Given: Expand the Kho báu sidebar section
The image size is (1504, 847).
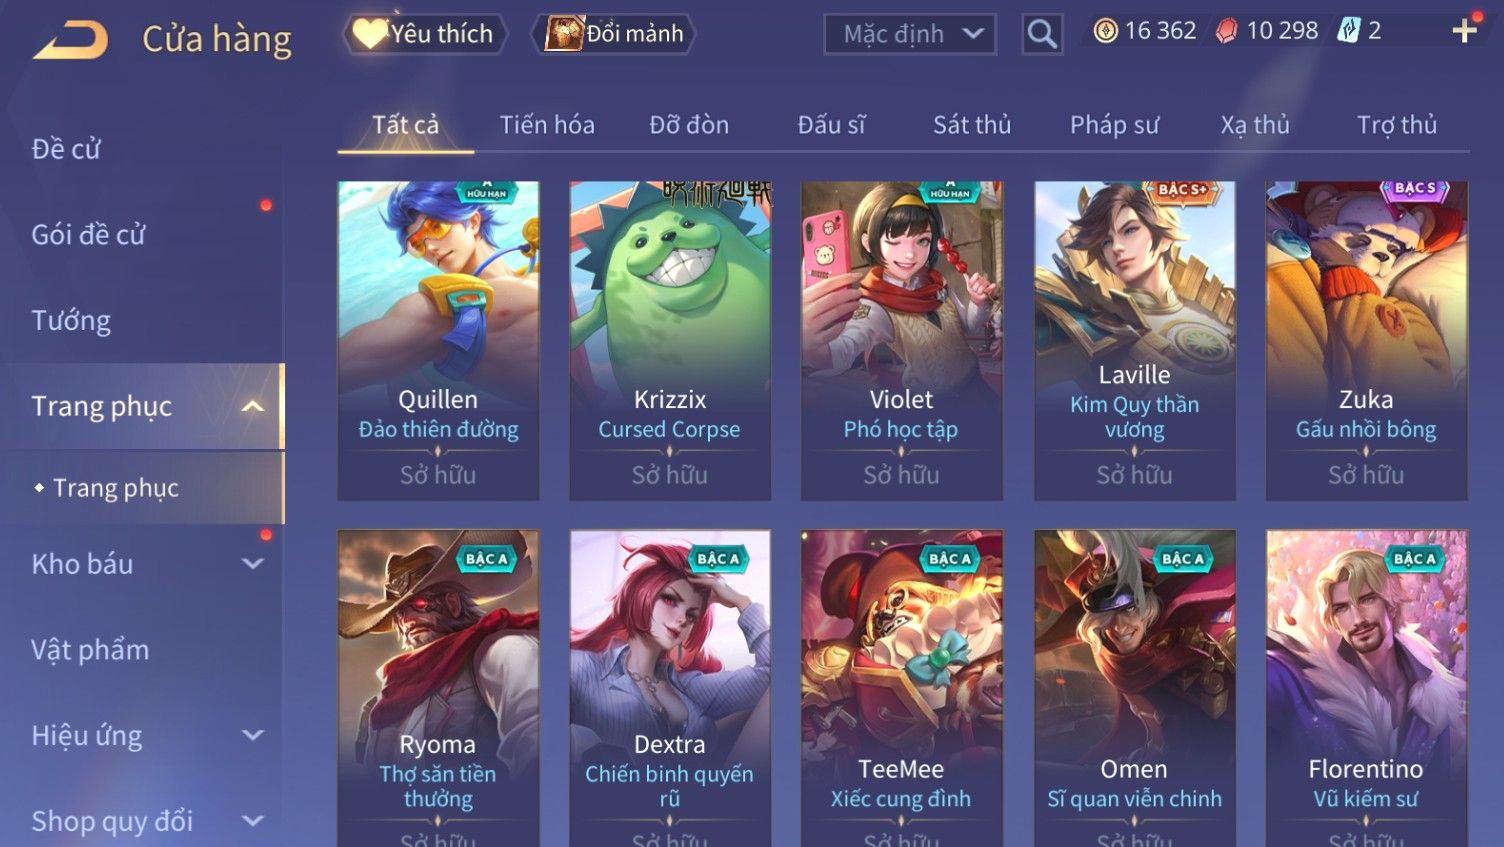Looking at the screenshot, I should pos(253,564).
